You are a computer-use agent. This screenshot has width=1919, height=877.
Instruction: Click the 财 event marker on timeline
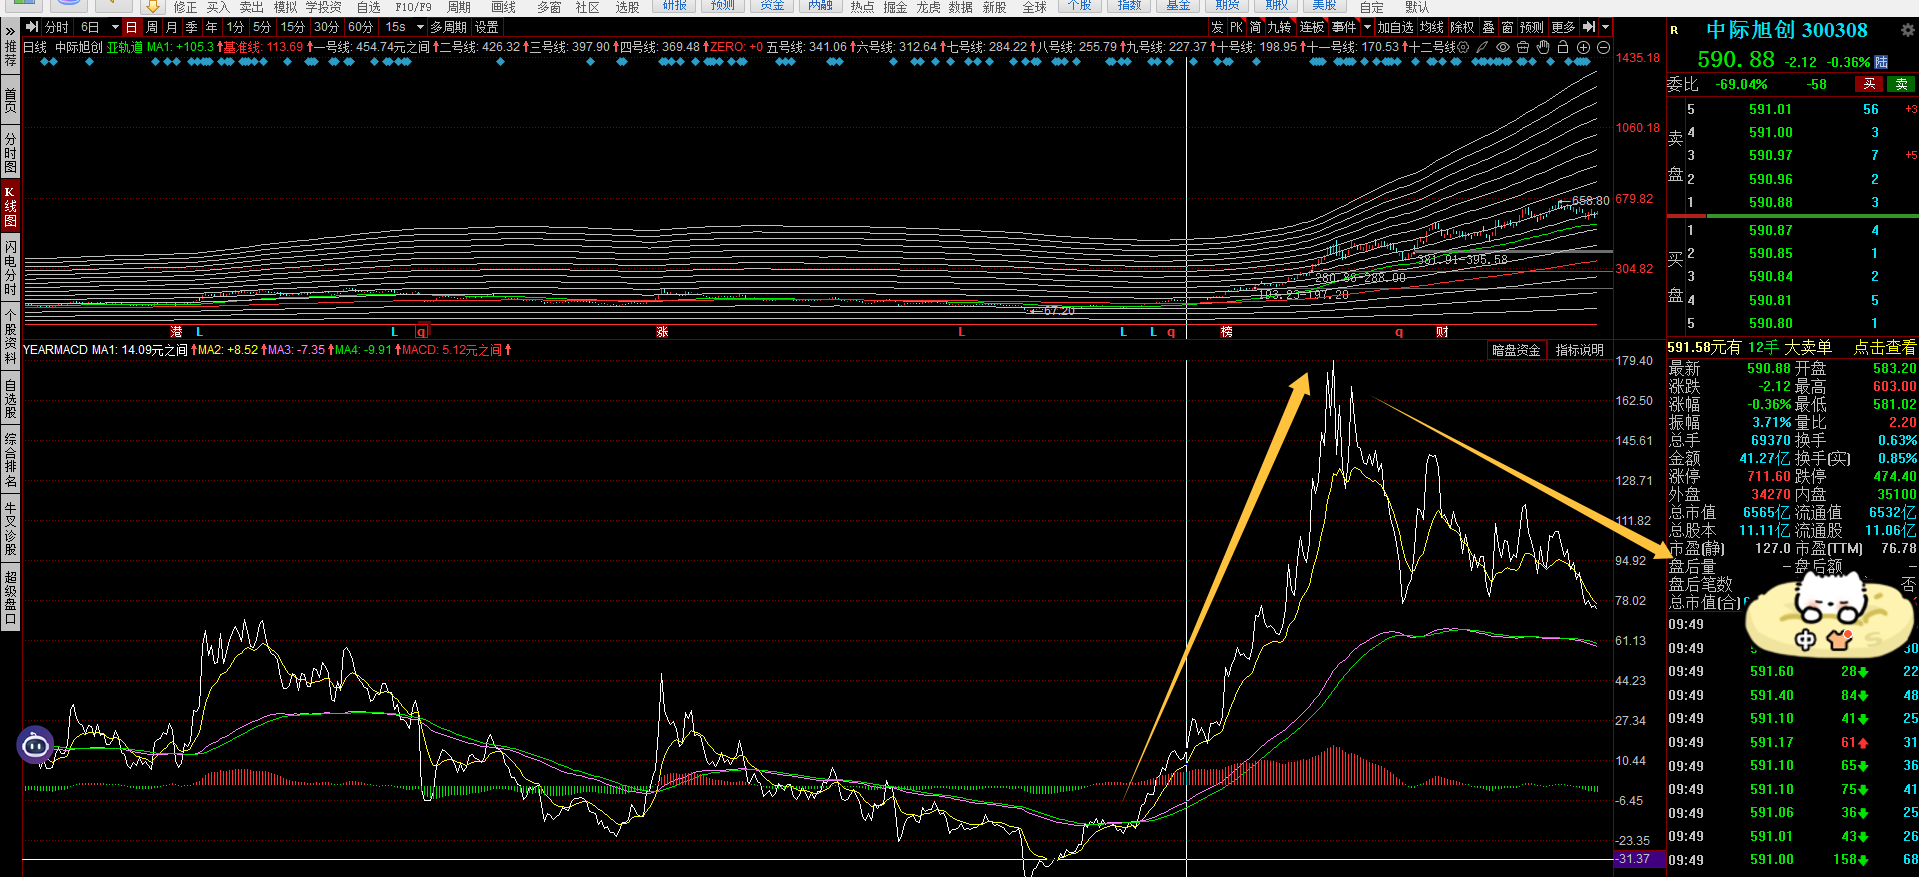1442,332
